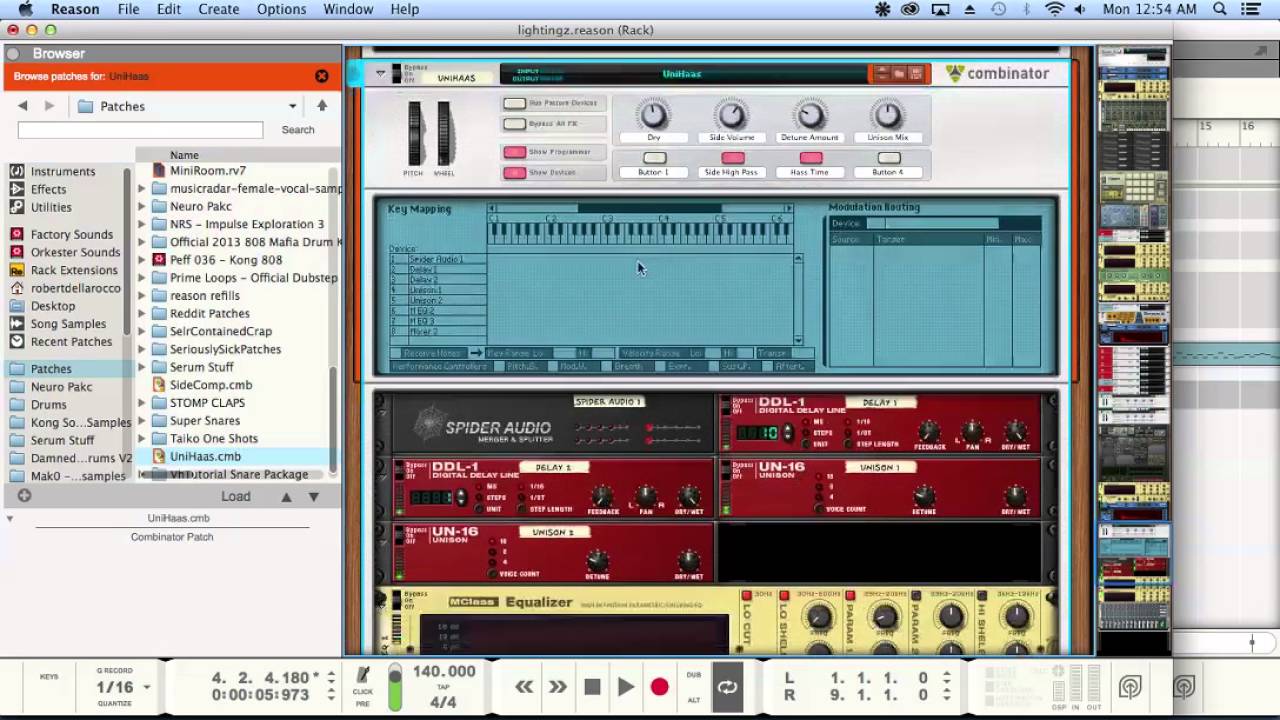This screenshot has width=1280, height=720.
Task: Select Song Samples in the browser sidebar
Action: (68, 324)
